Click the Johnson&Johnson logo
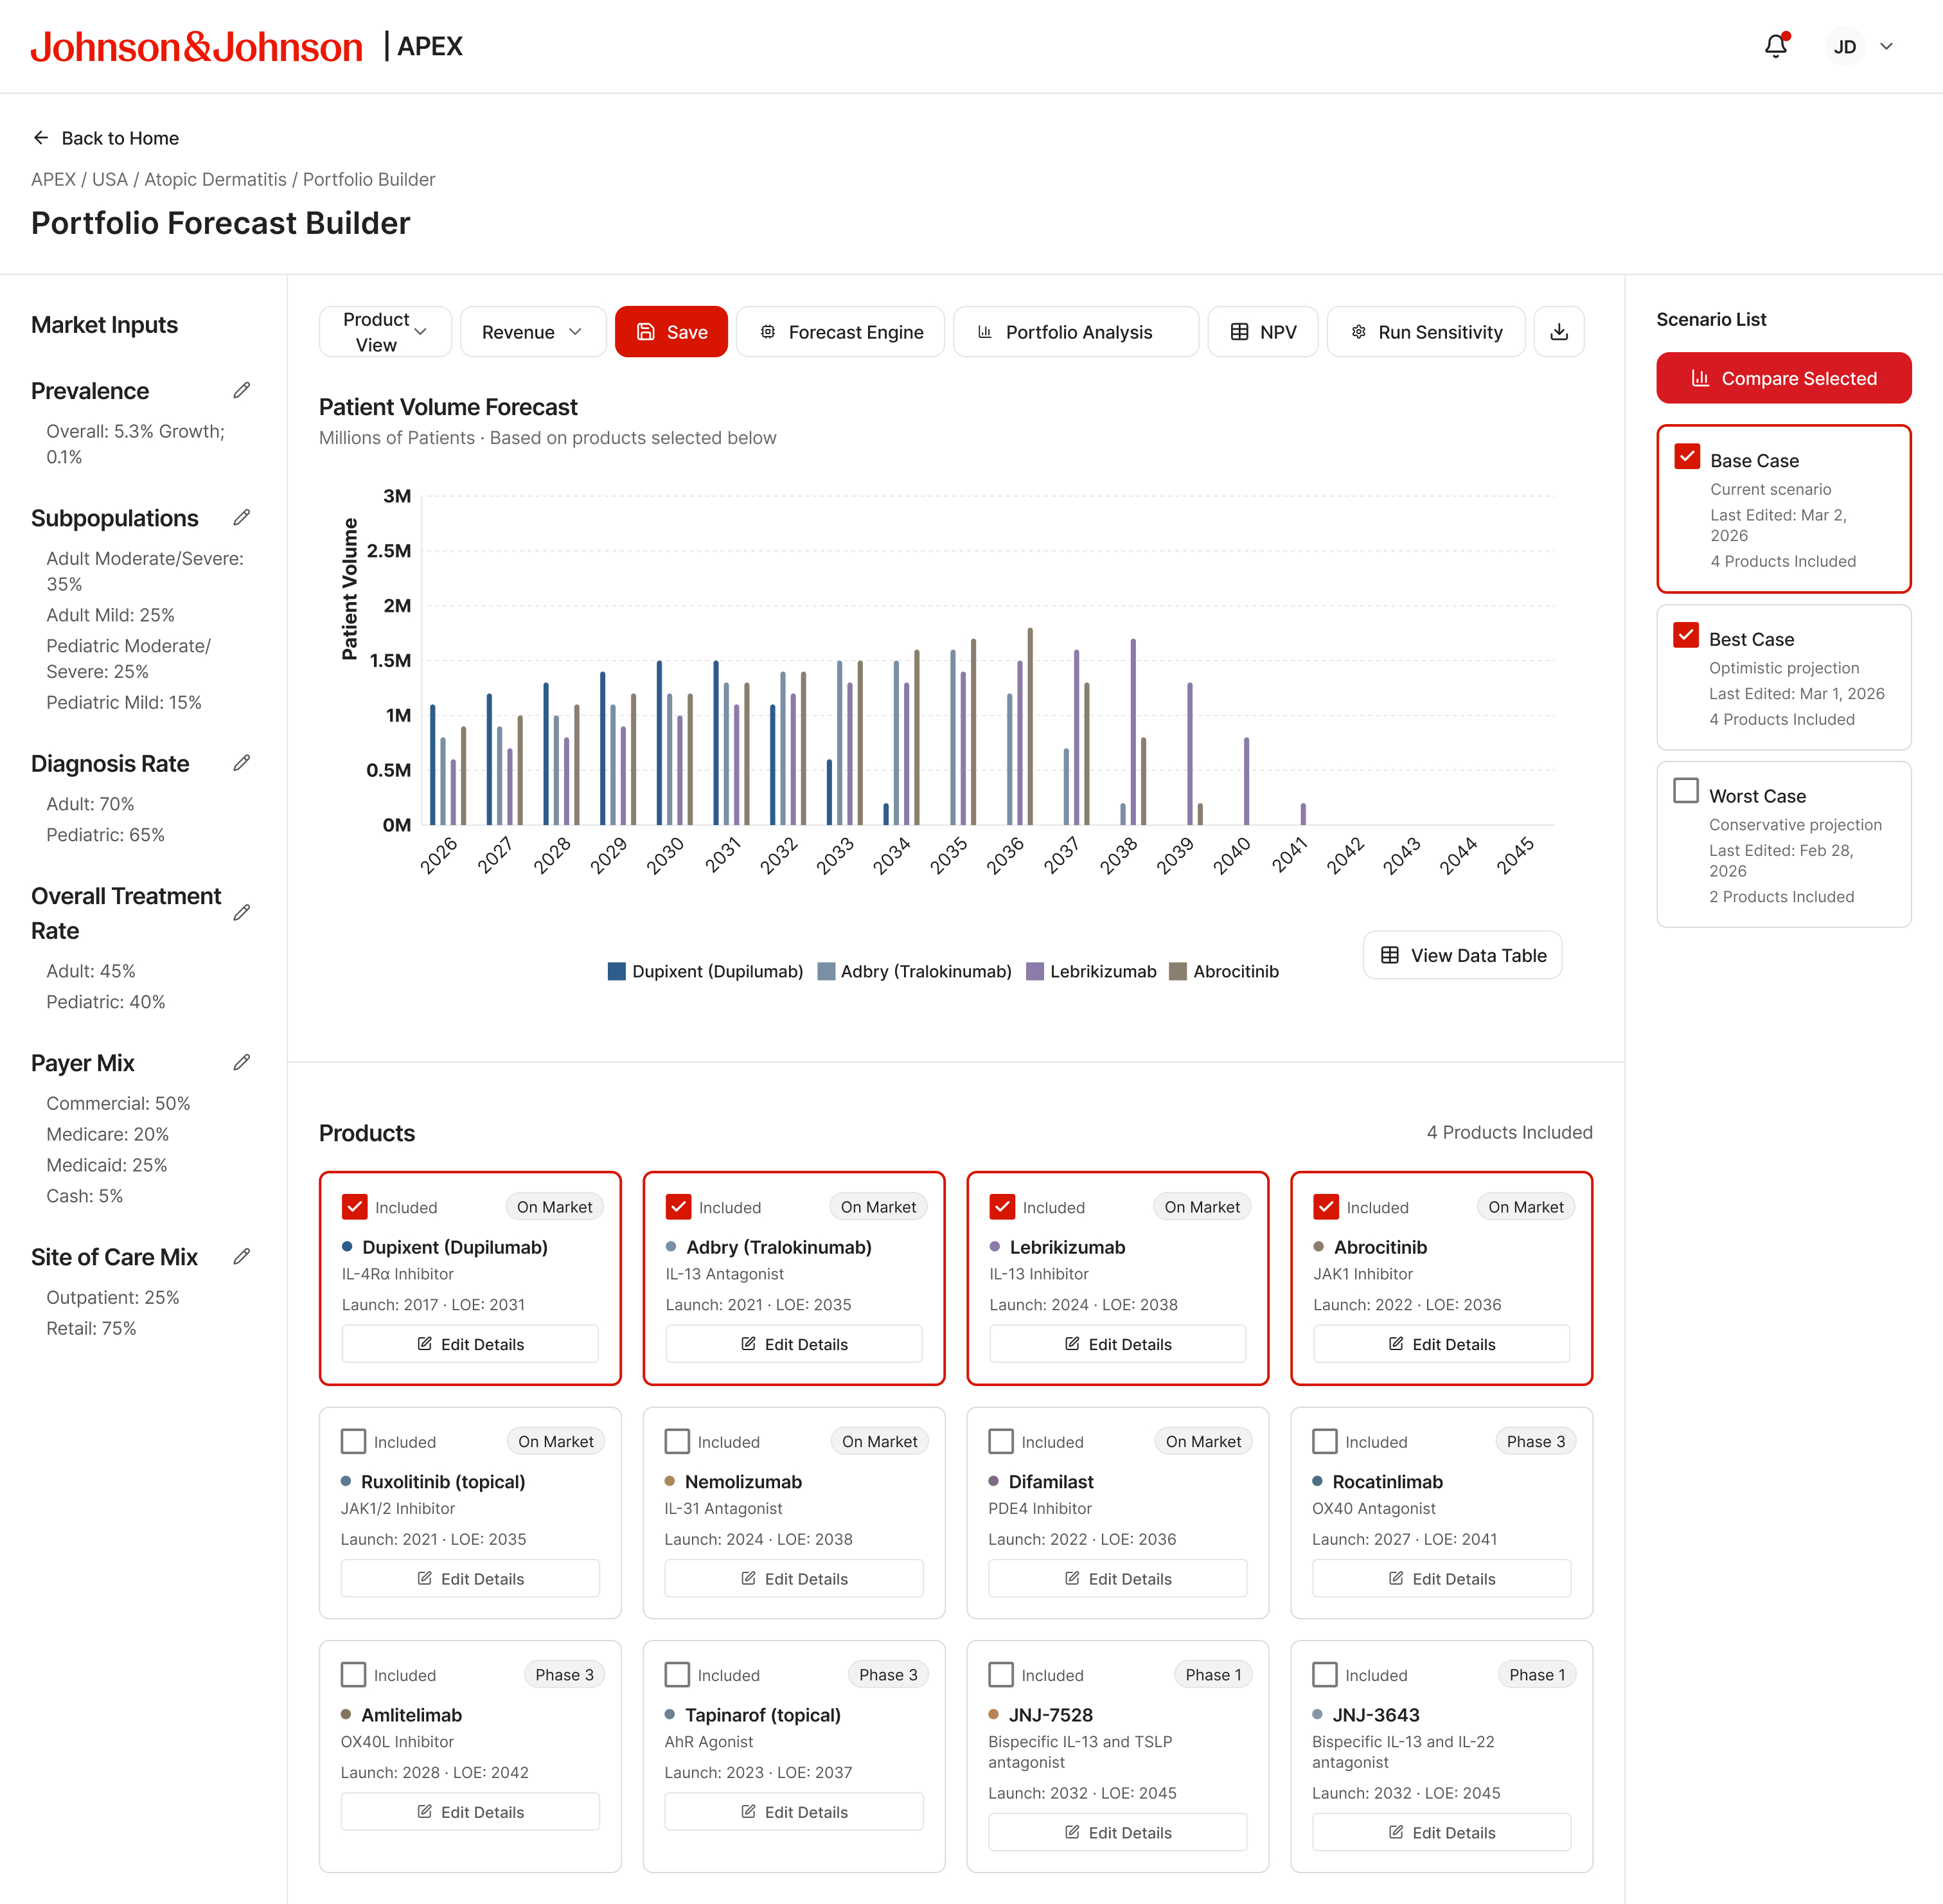This screenshot has width=1943, height=1904. pos(196,46)
